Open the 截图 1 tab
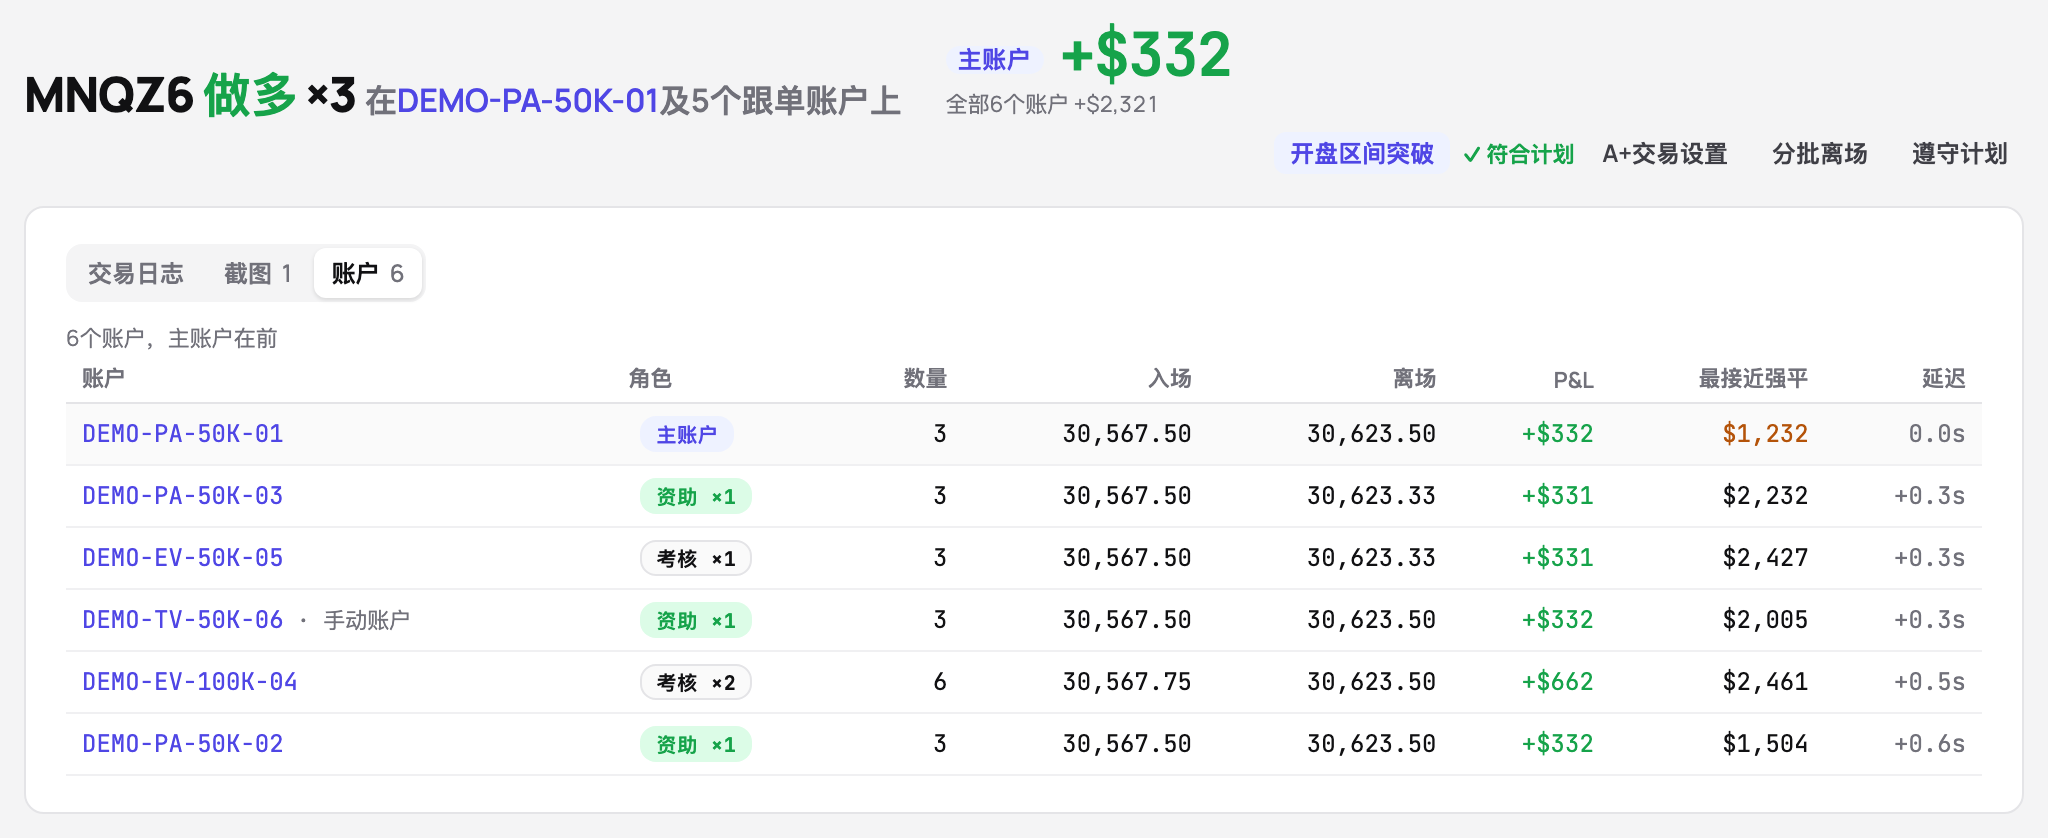 point(258,274)
